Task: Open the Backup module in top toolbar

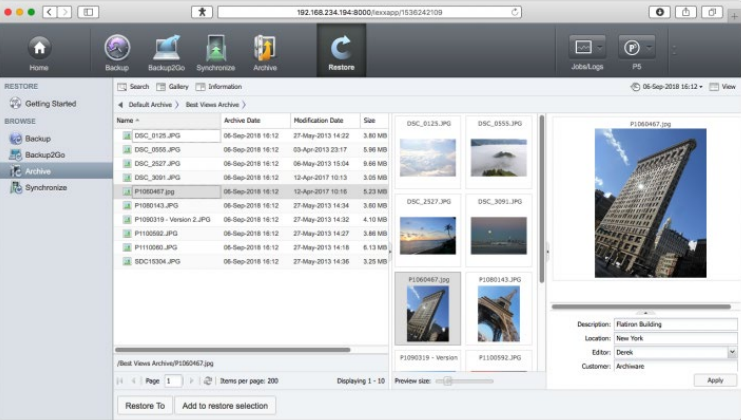Action: pyautogui.click(x=117, y=49)
